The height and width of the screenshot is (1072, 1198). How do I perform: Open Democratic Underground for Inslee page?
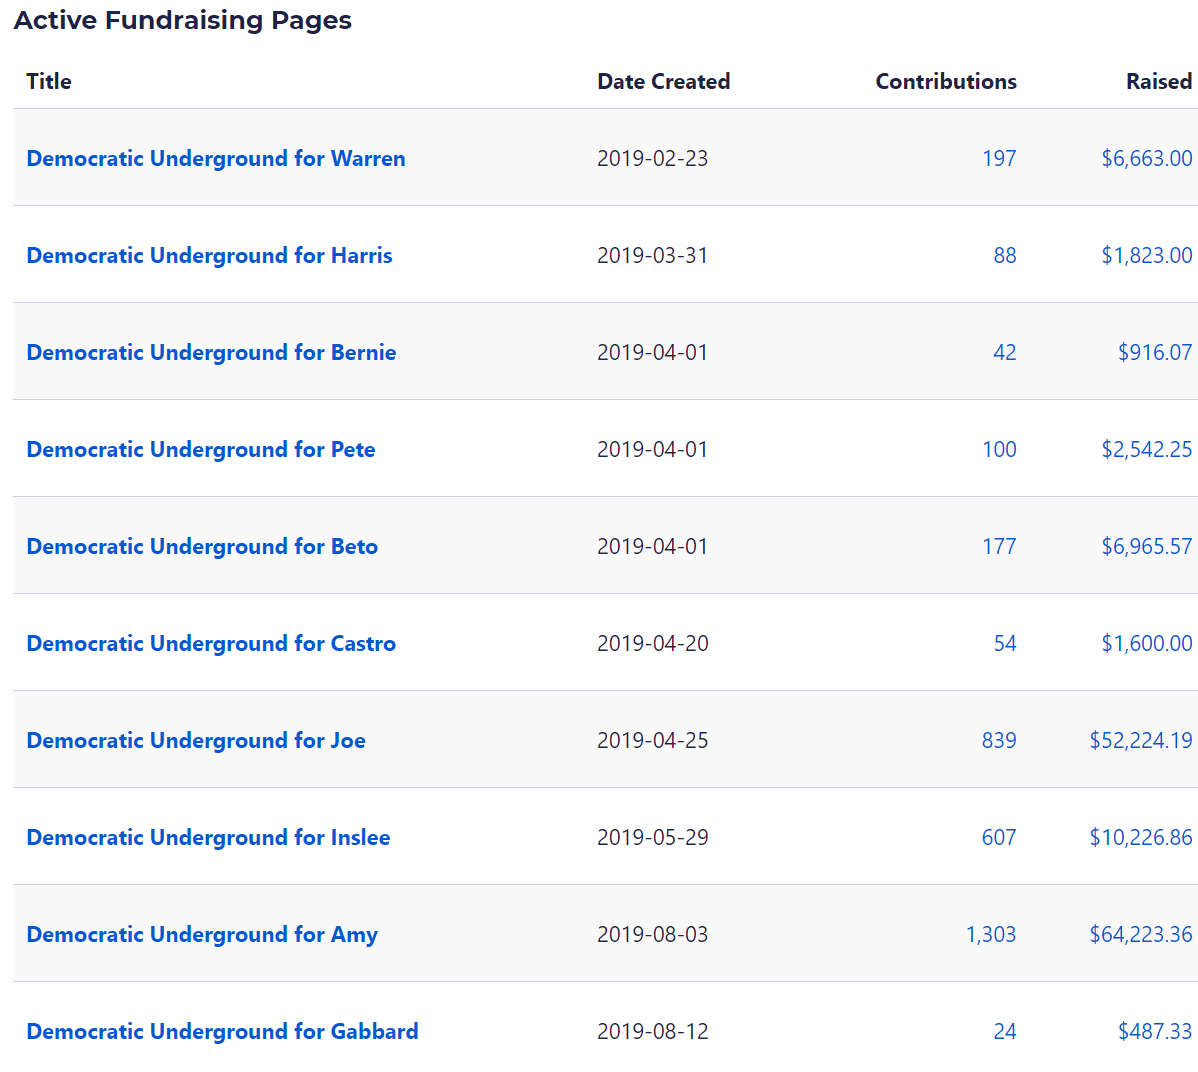click(208, 837)
